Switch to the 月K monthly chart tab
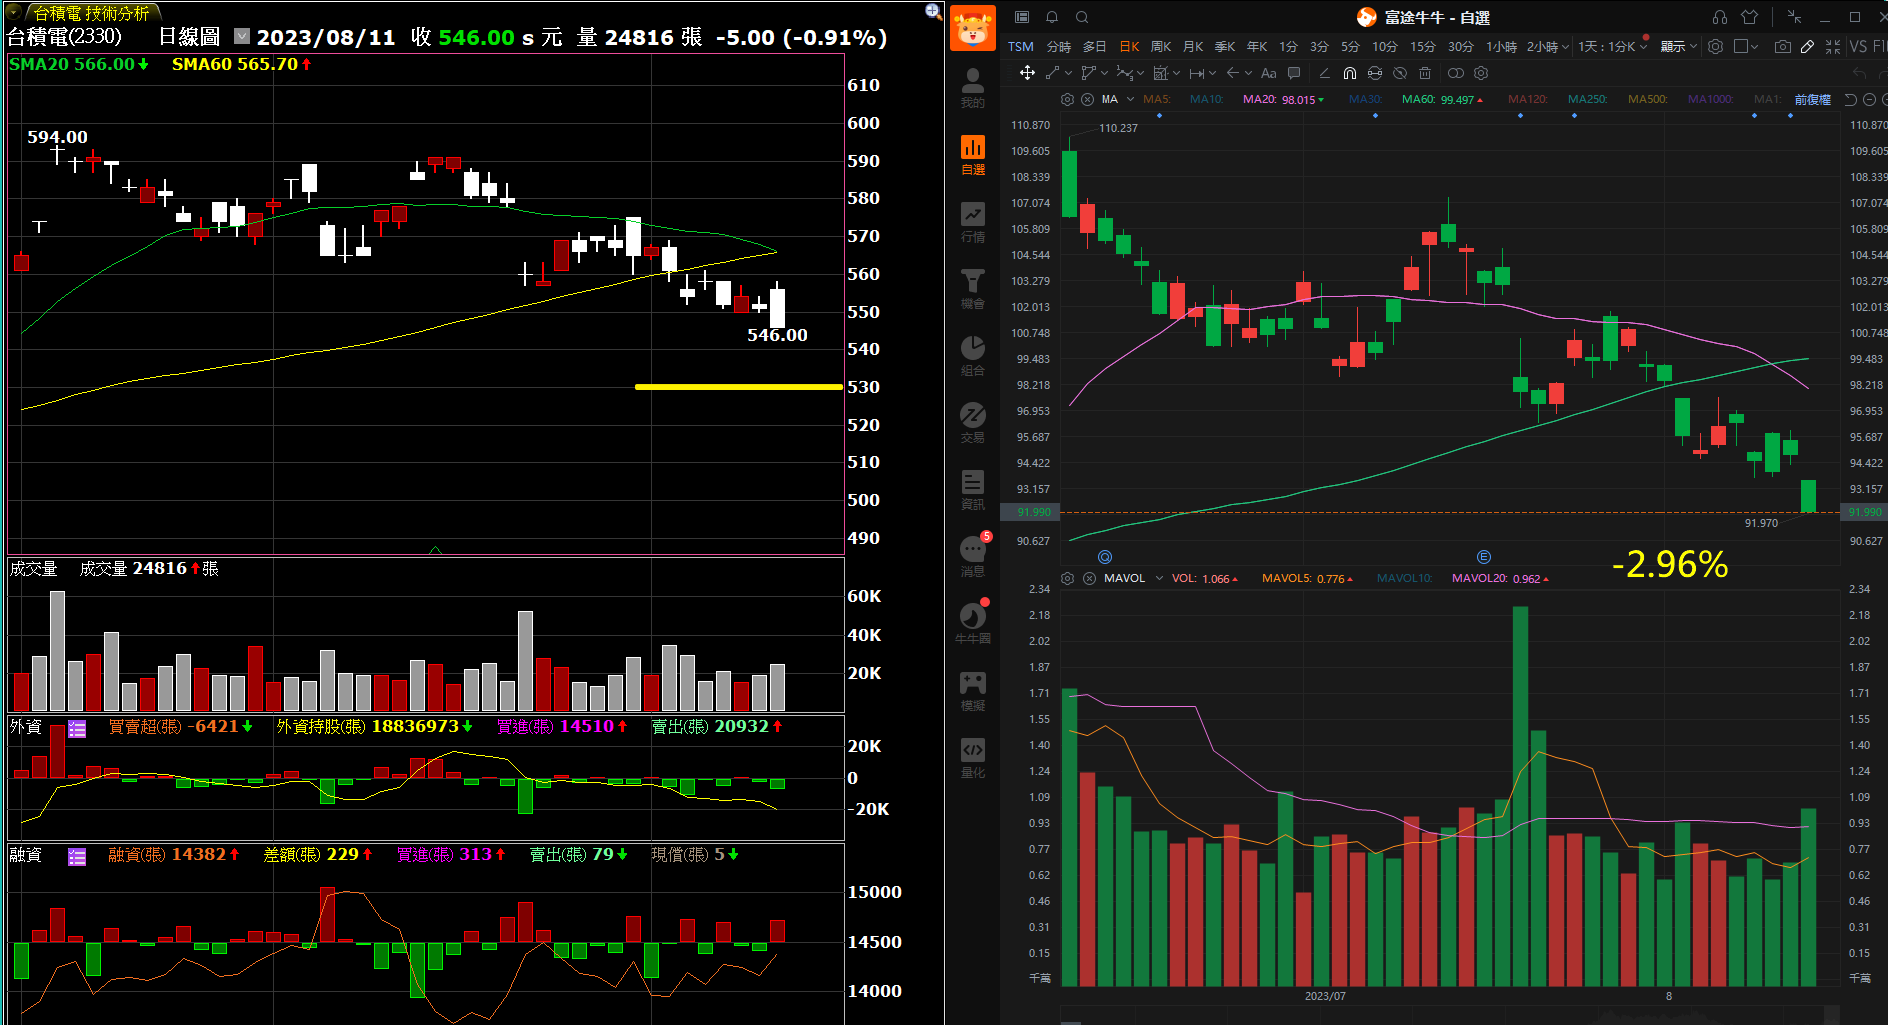Image resolution: width=1888 pixels, height=1025 pixels. click(x=1192, y=46)
